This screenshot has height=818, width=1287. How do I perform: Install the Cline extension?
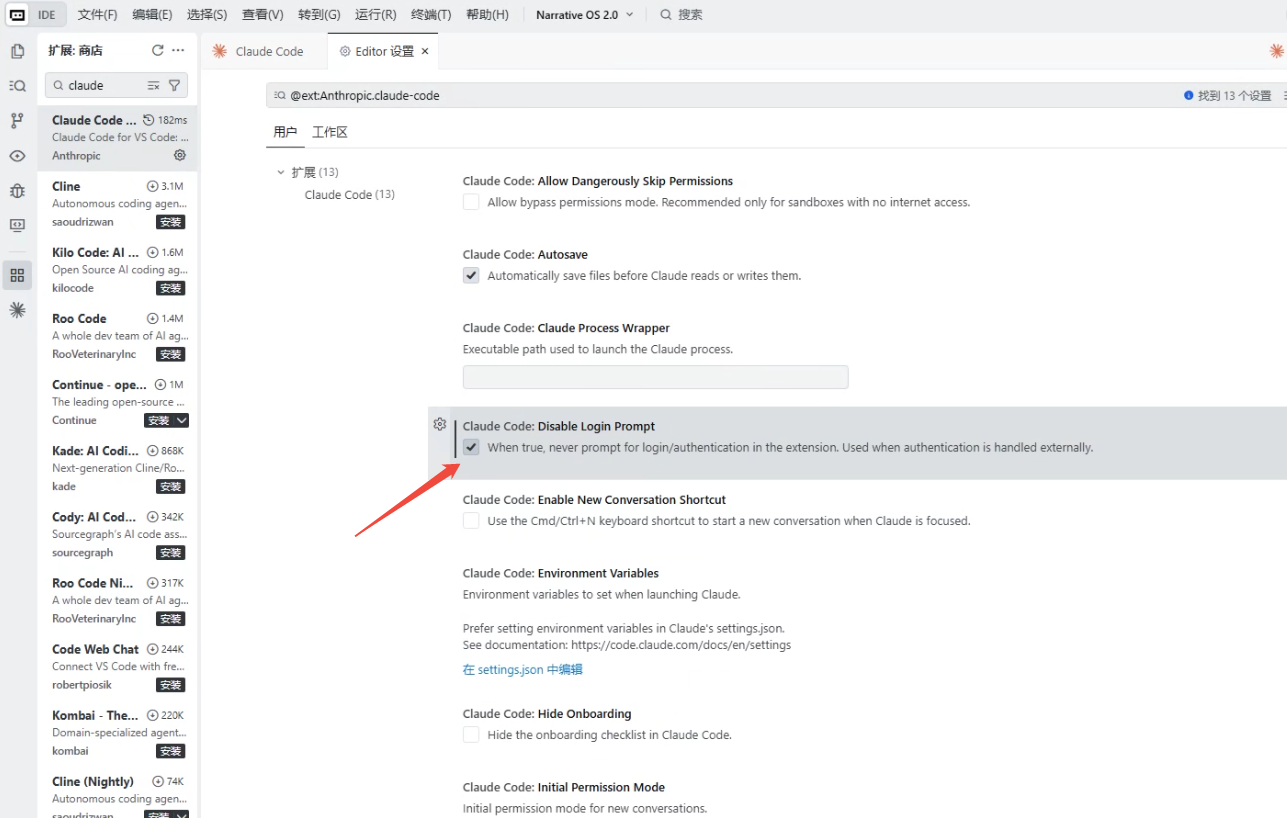point(171,222)
